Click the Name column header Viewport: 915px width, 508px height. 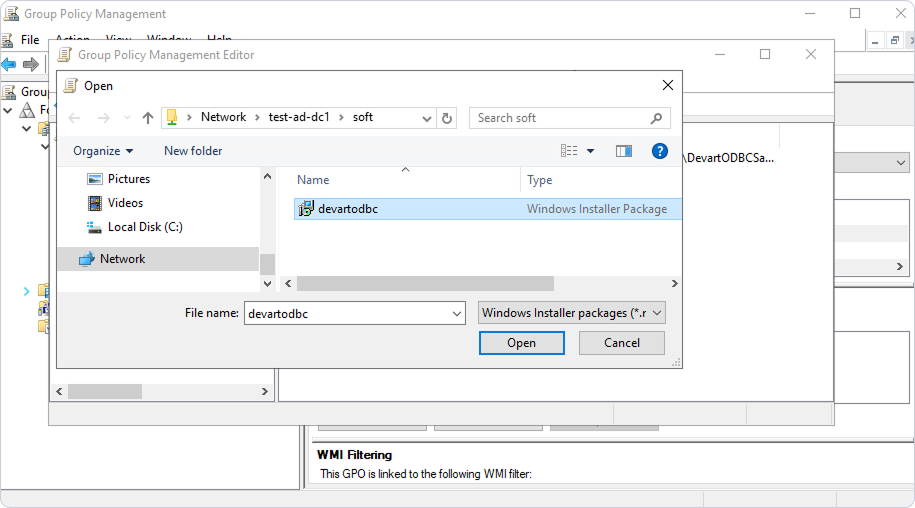point(313,180)
